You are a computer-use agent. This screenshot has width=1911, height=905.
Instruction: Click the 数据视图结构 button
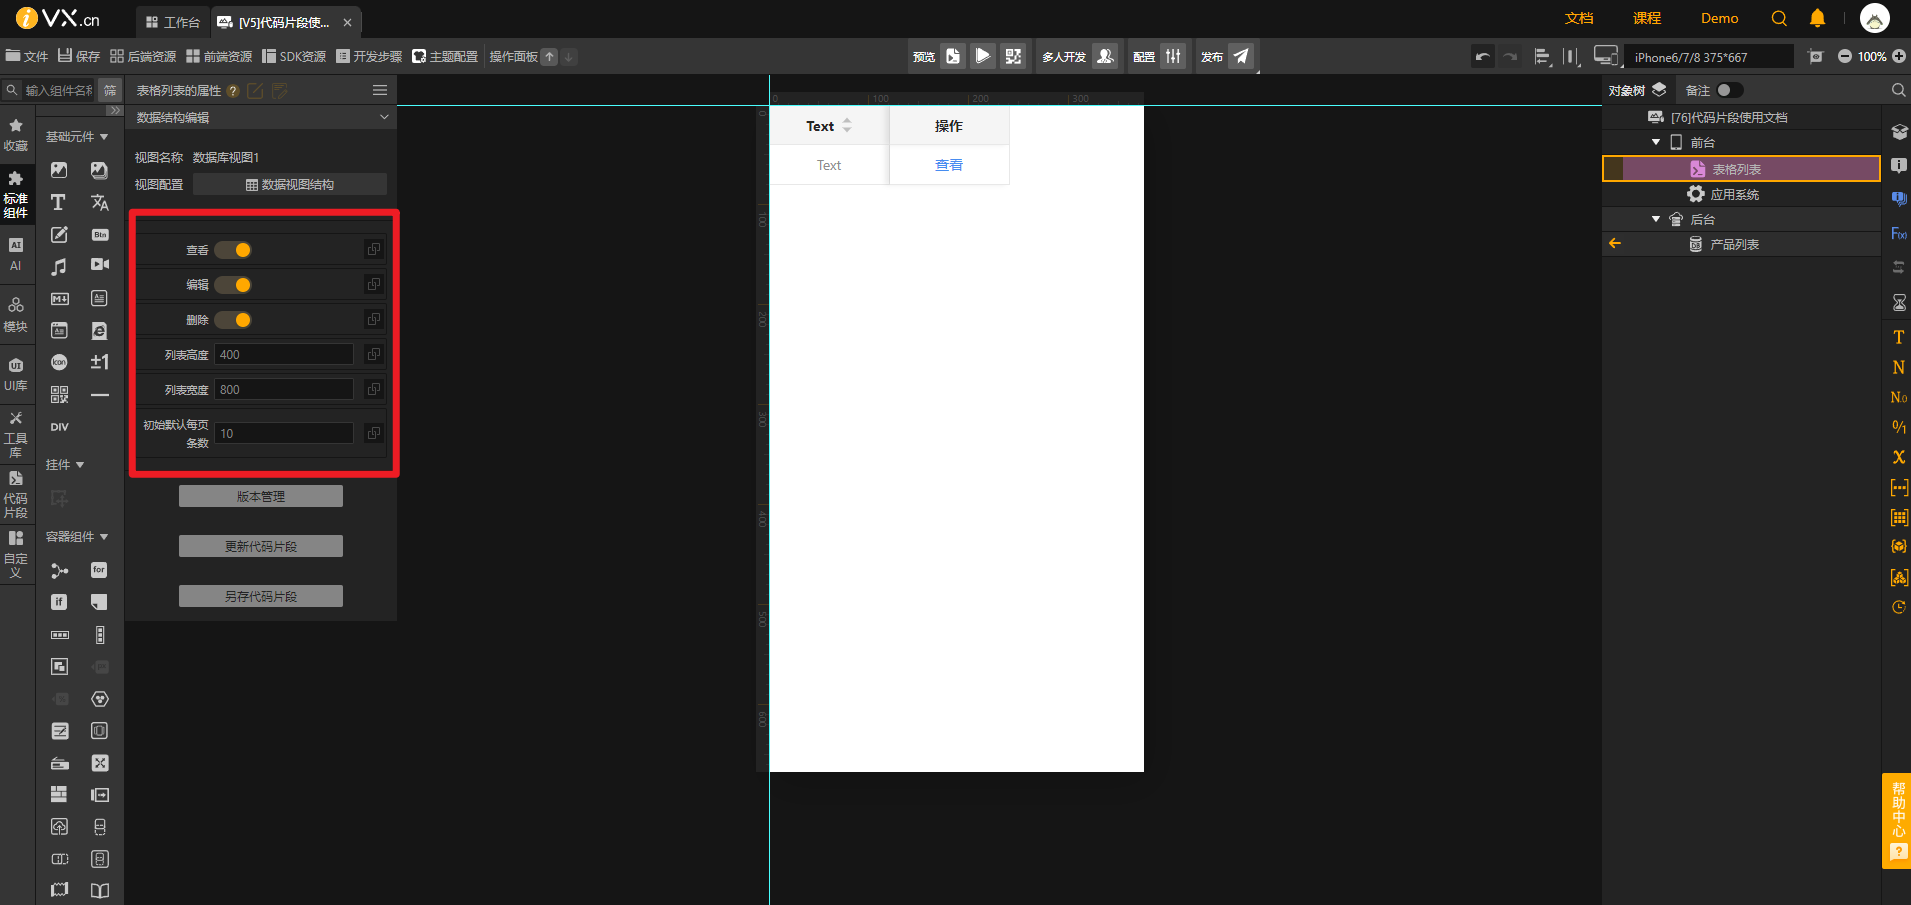(290, 184)
